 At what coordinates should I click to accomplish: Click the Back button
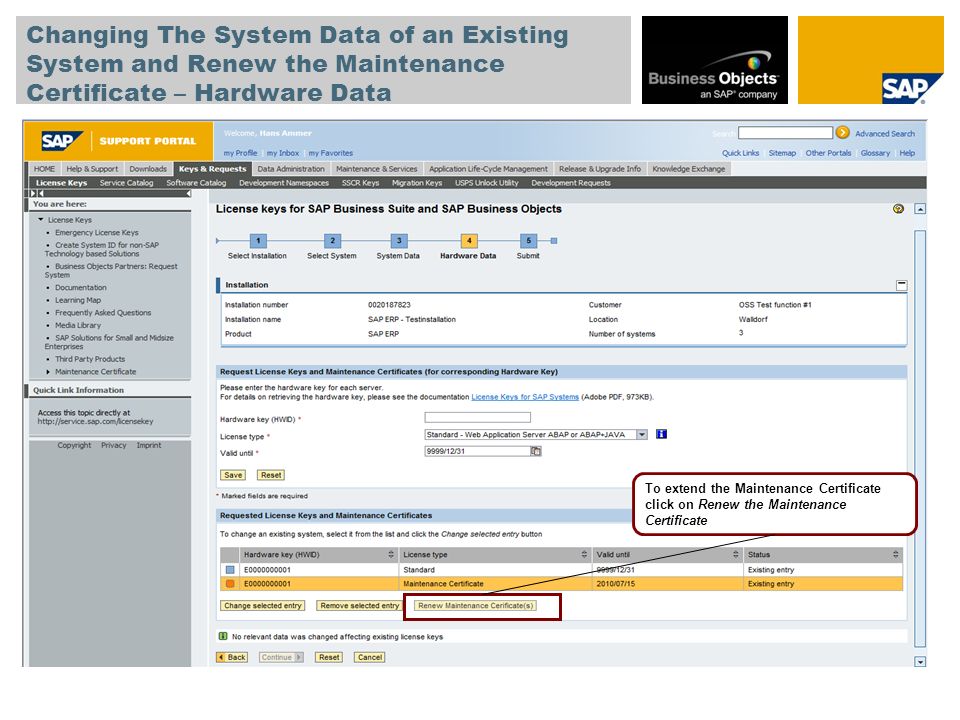232,657
